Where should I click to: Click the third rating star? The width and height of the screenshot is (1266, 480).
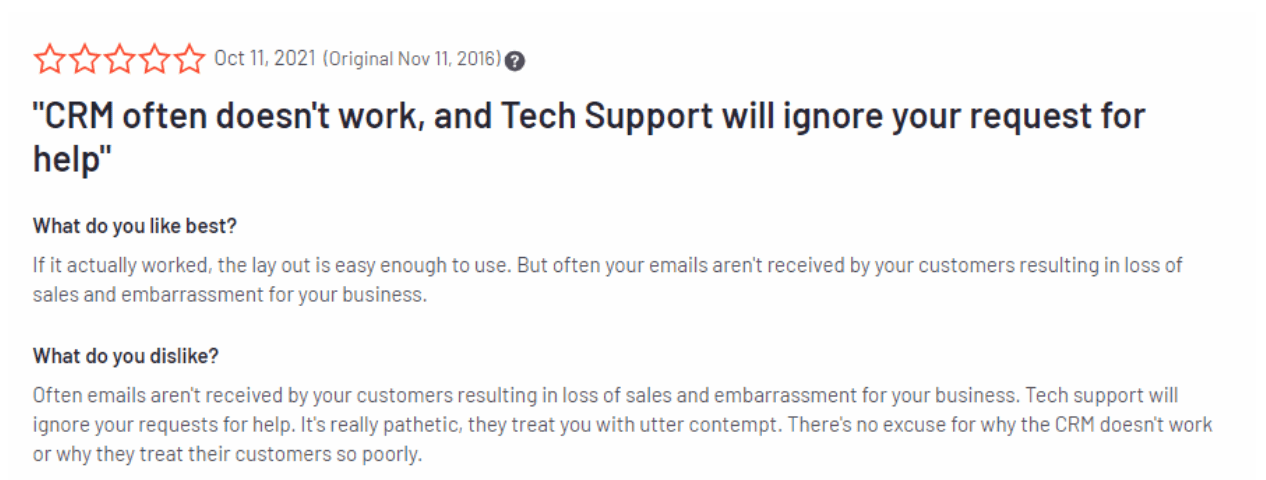click(118, 60)
